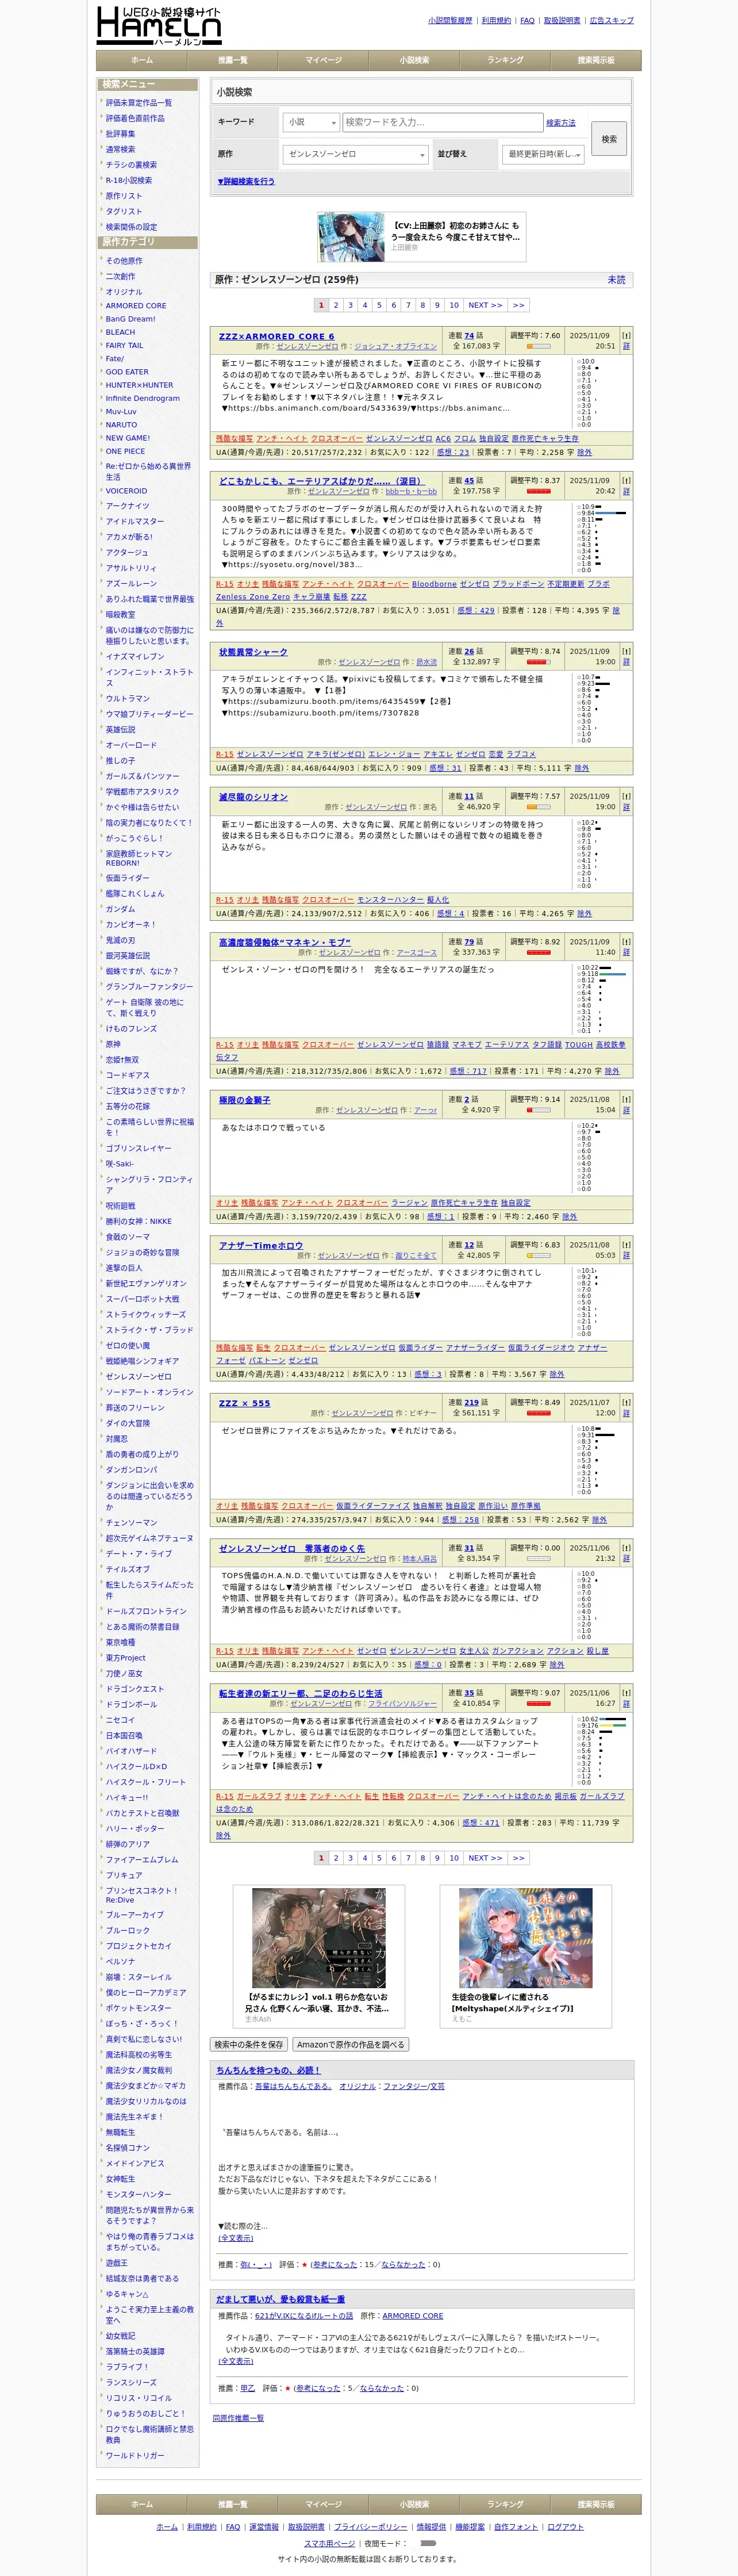Open the スマホ用ページ link in the footer
Screen dimensions: 738x2576
[x=329, y=2543]
